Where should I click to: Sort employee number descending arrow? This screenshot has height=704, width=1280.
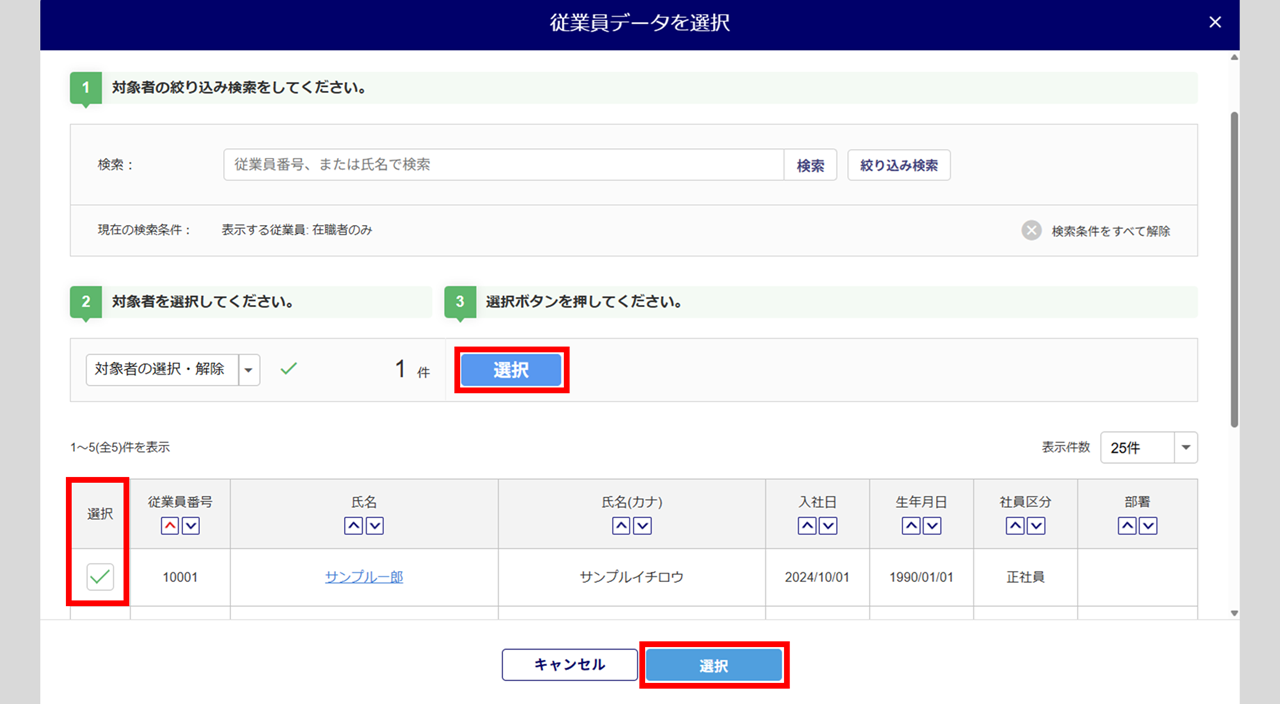point(190,526)
